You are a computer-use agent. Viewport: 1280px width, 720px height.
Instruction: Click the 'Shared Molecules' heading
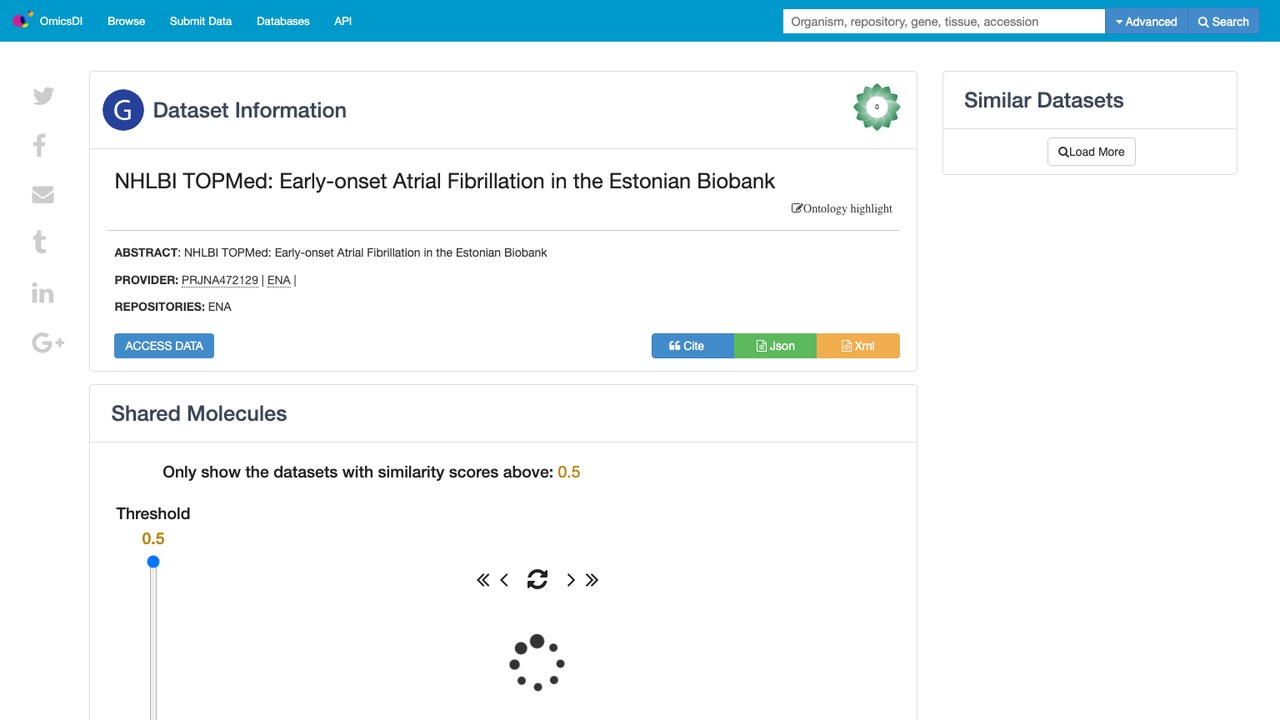tap(199, 414)
